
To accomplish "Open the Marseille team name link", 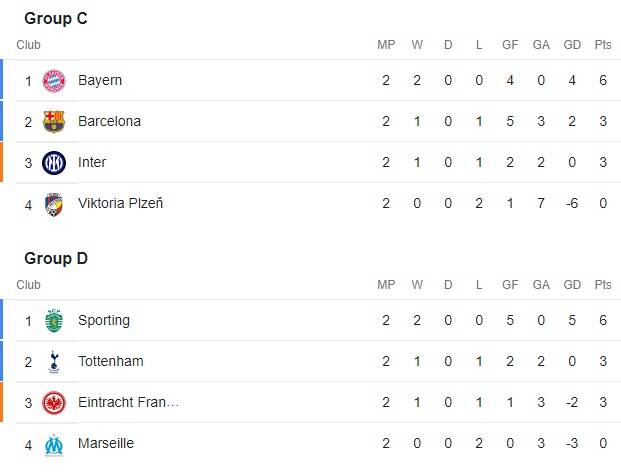I will click(106, 444).
